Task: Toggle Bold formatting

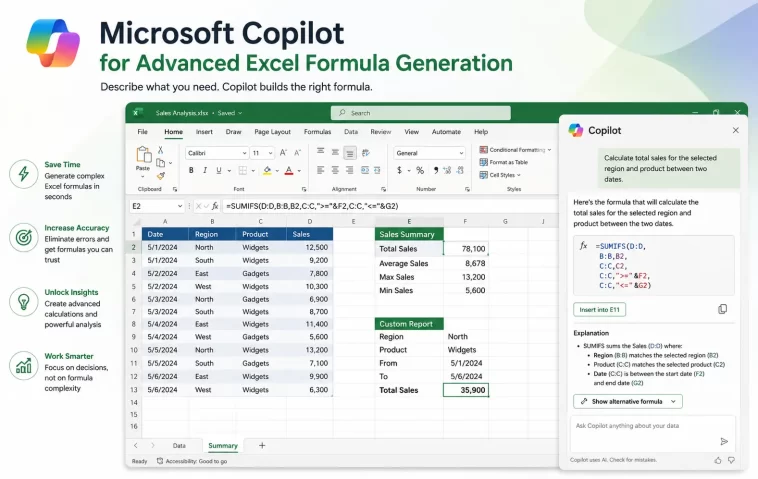Action: (x=191, y=170)
